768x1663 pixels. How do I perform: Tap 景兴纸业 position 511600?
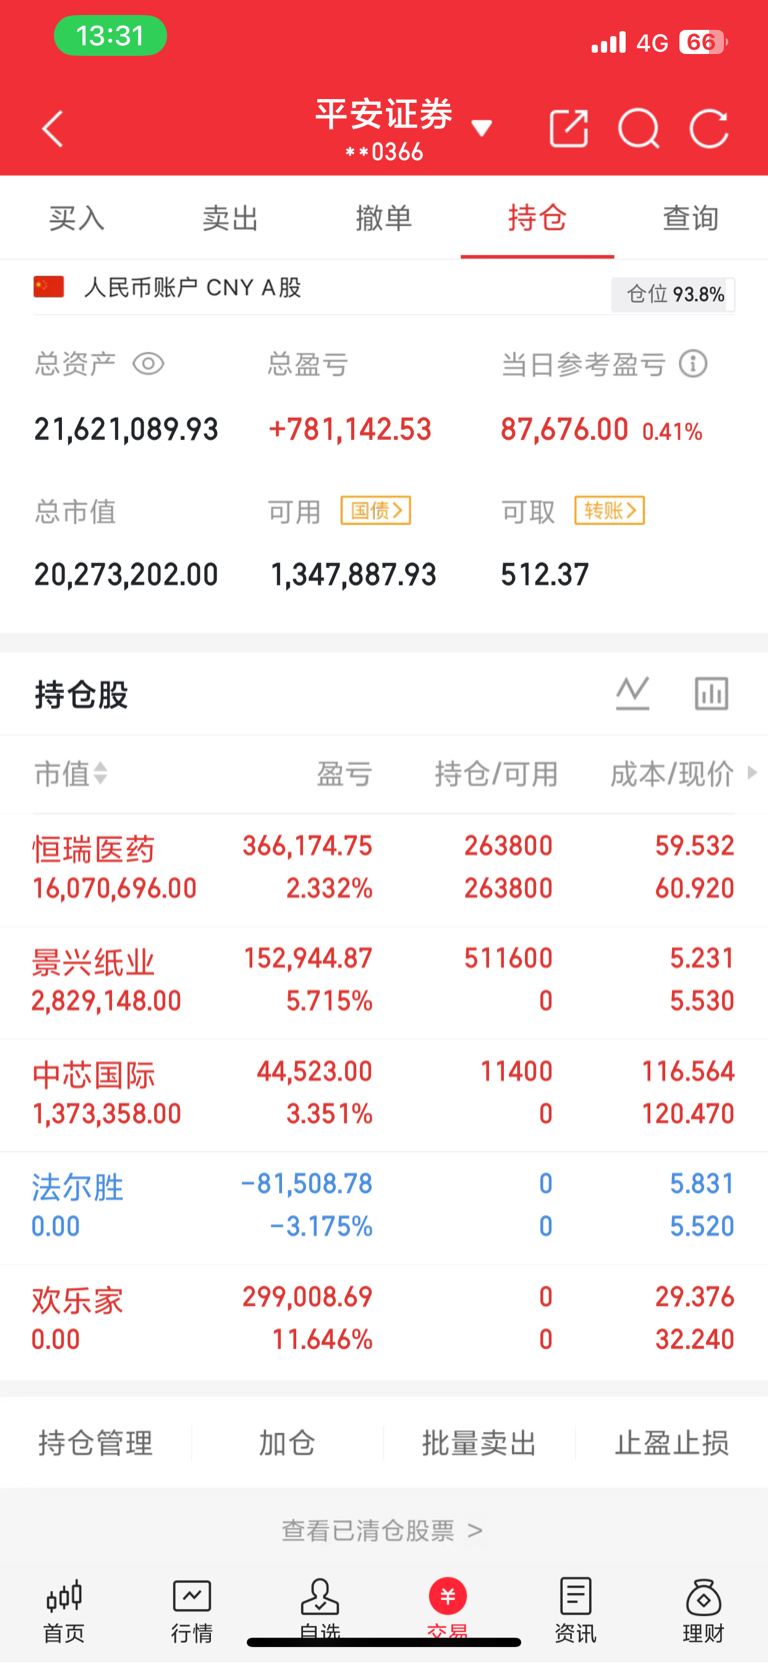508,958
